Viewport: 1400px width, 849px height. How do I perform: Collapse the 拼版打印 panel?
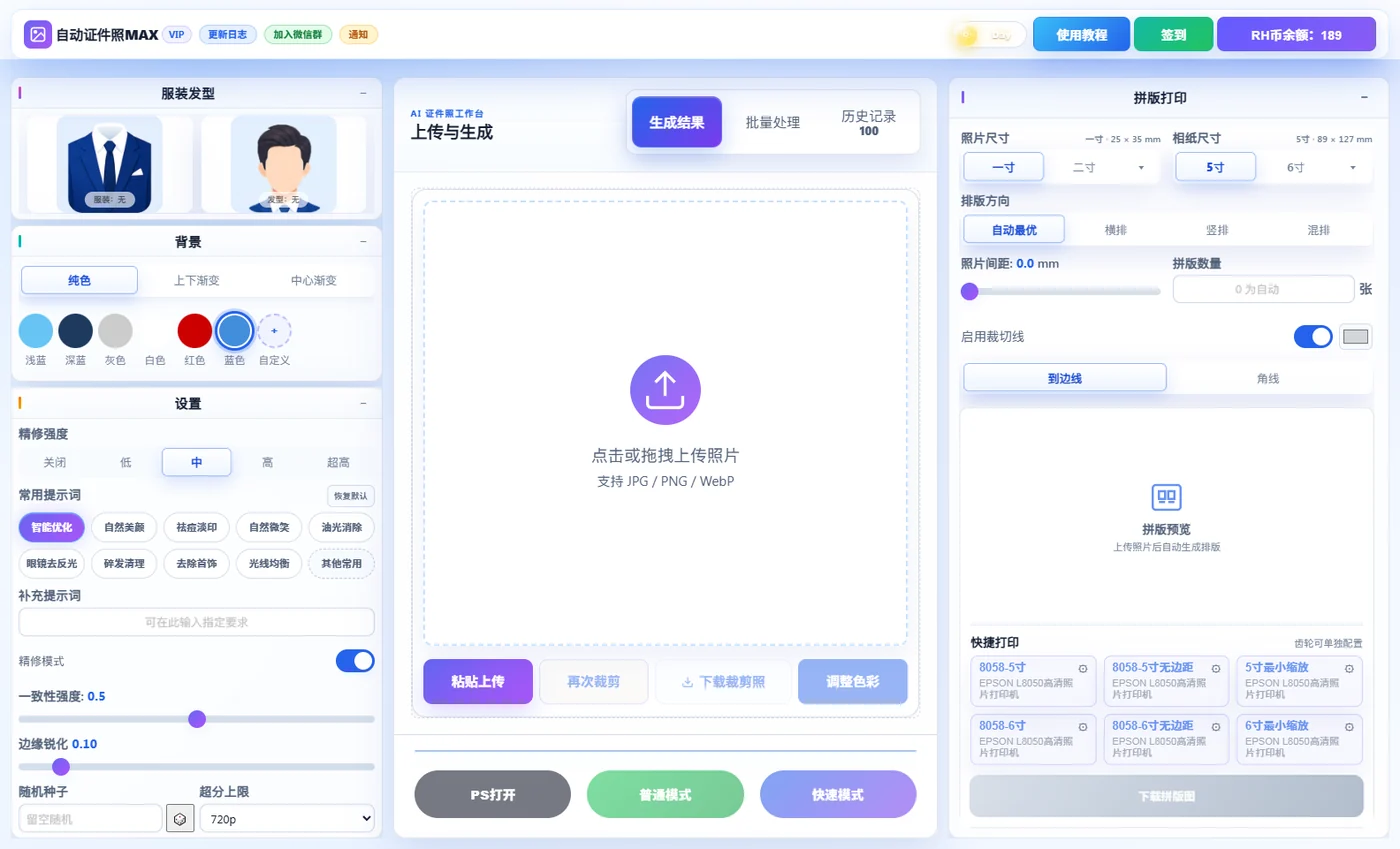(x=1365, y=97)
